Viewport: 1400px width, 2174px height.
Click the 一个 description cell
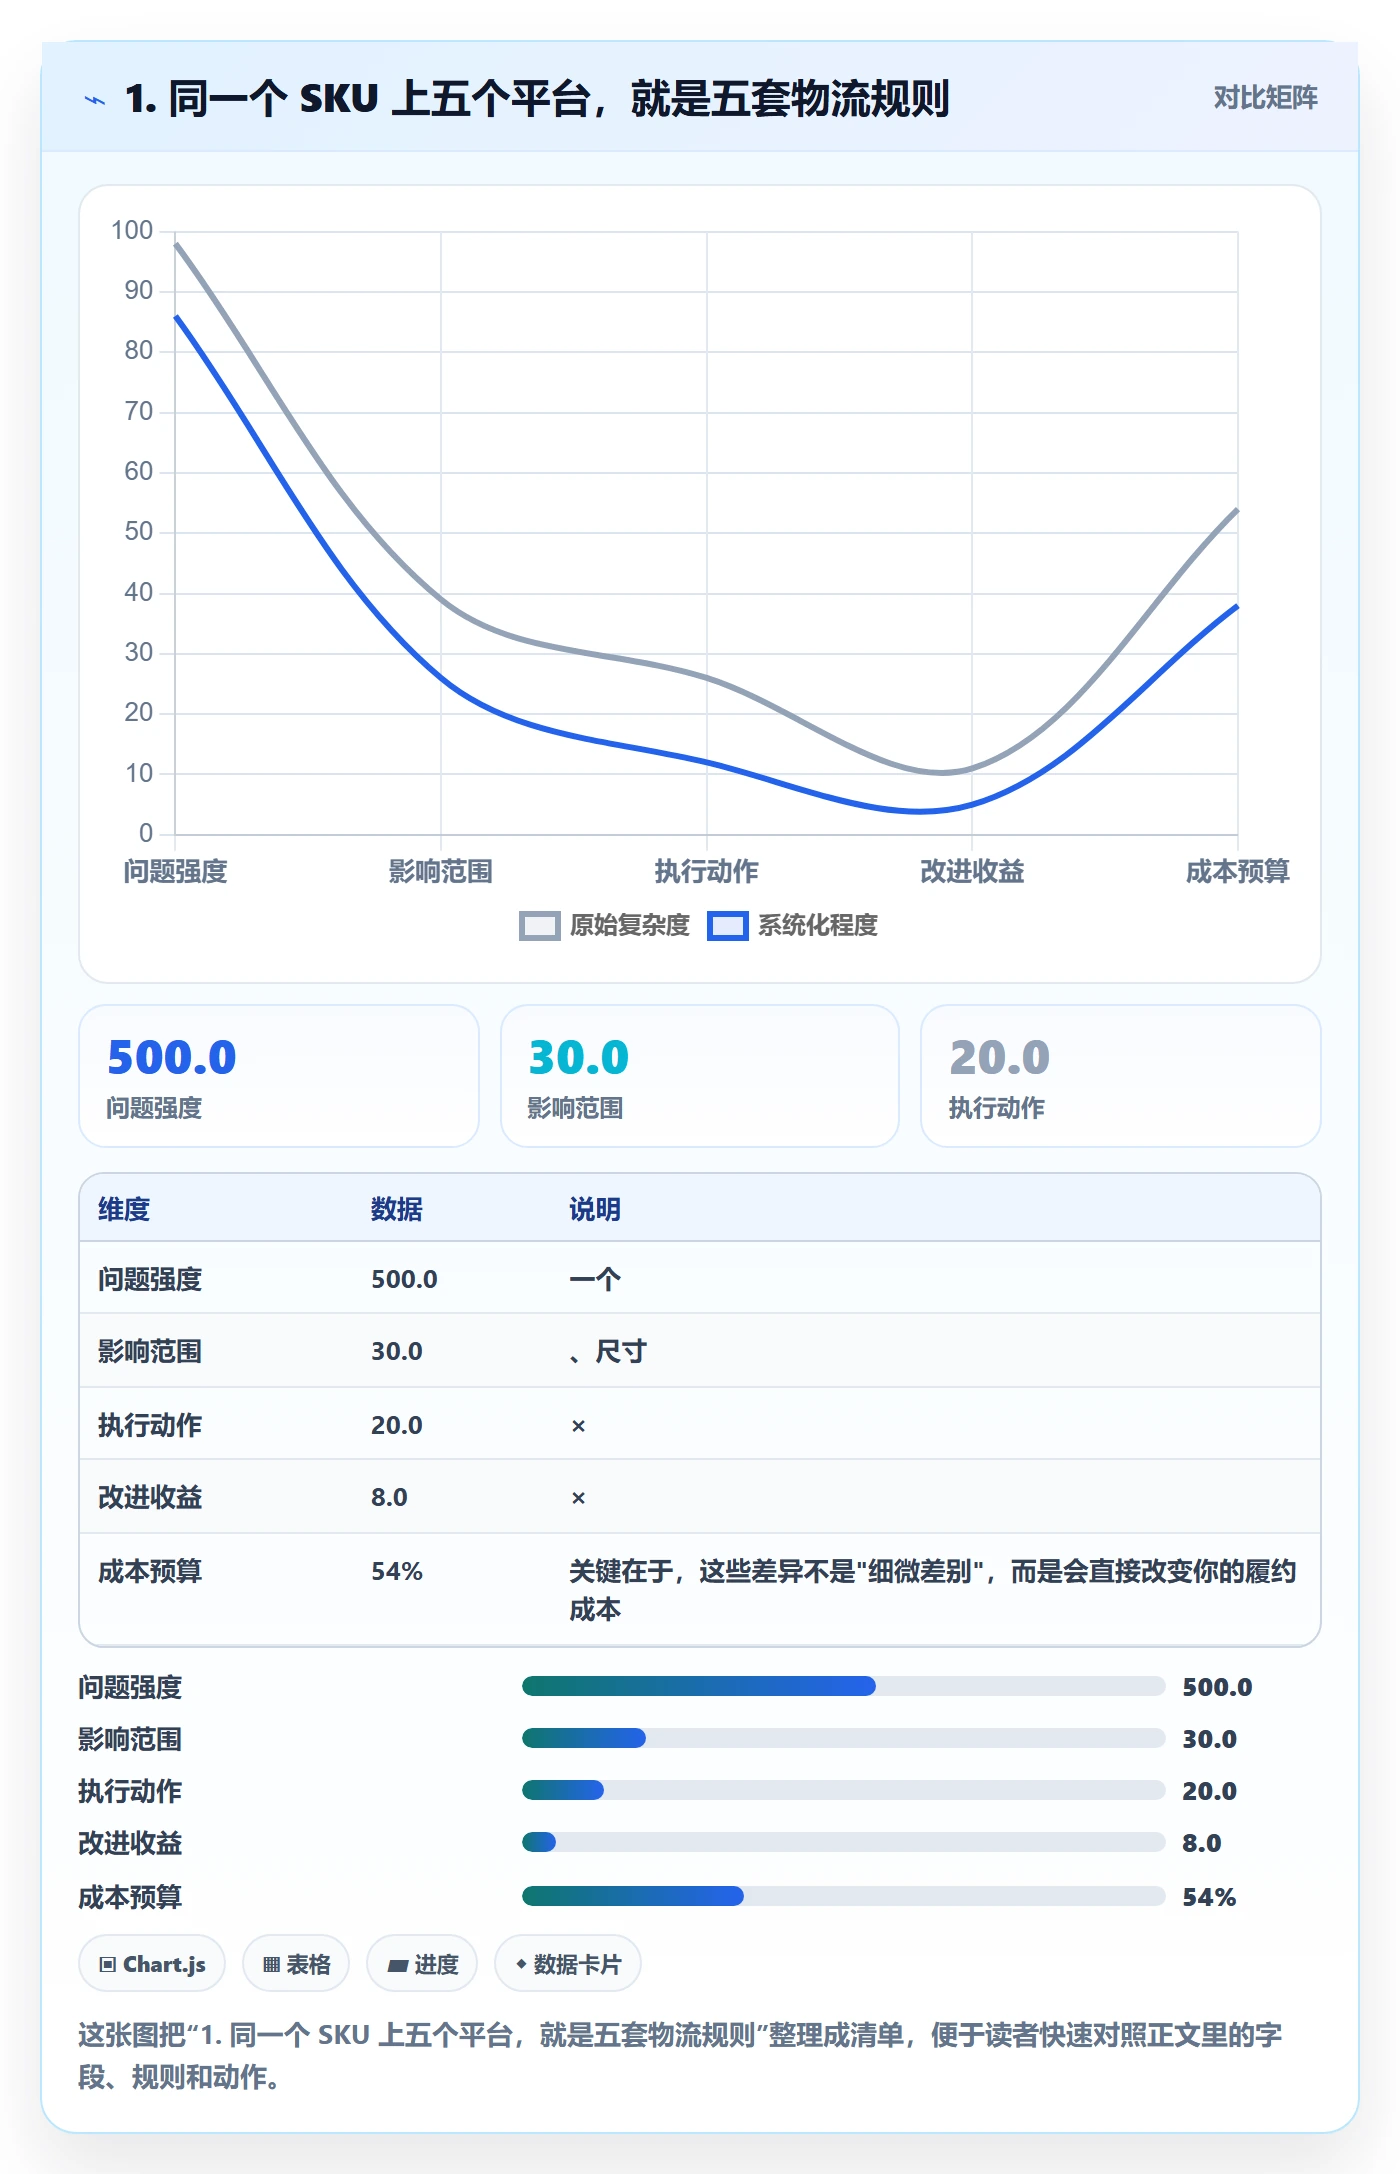[x=595, y=1279]
